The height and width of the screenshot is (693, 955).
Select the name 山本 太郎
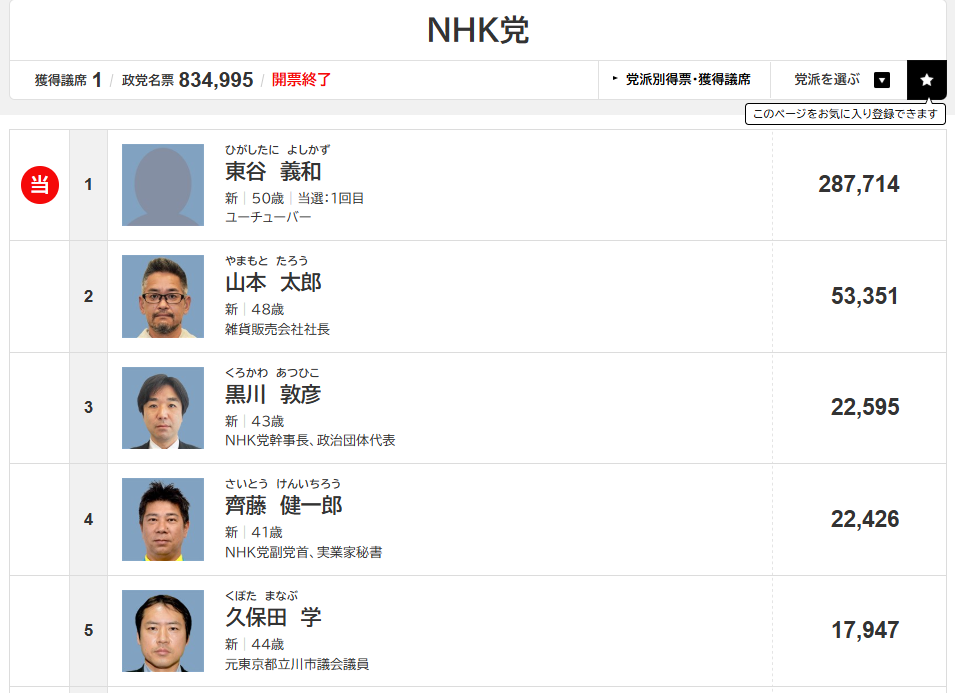click(x=273, y=283)
